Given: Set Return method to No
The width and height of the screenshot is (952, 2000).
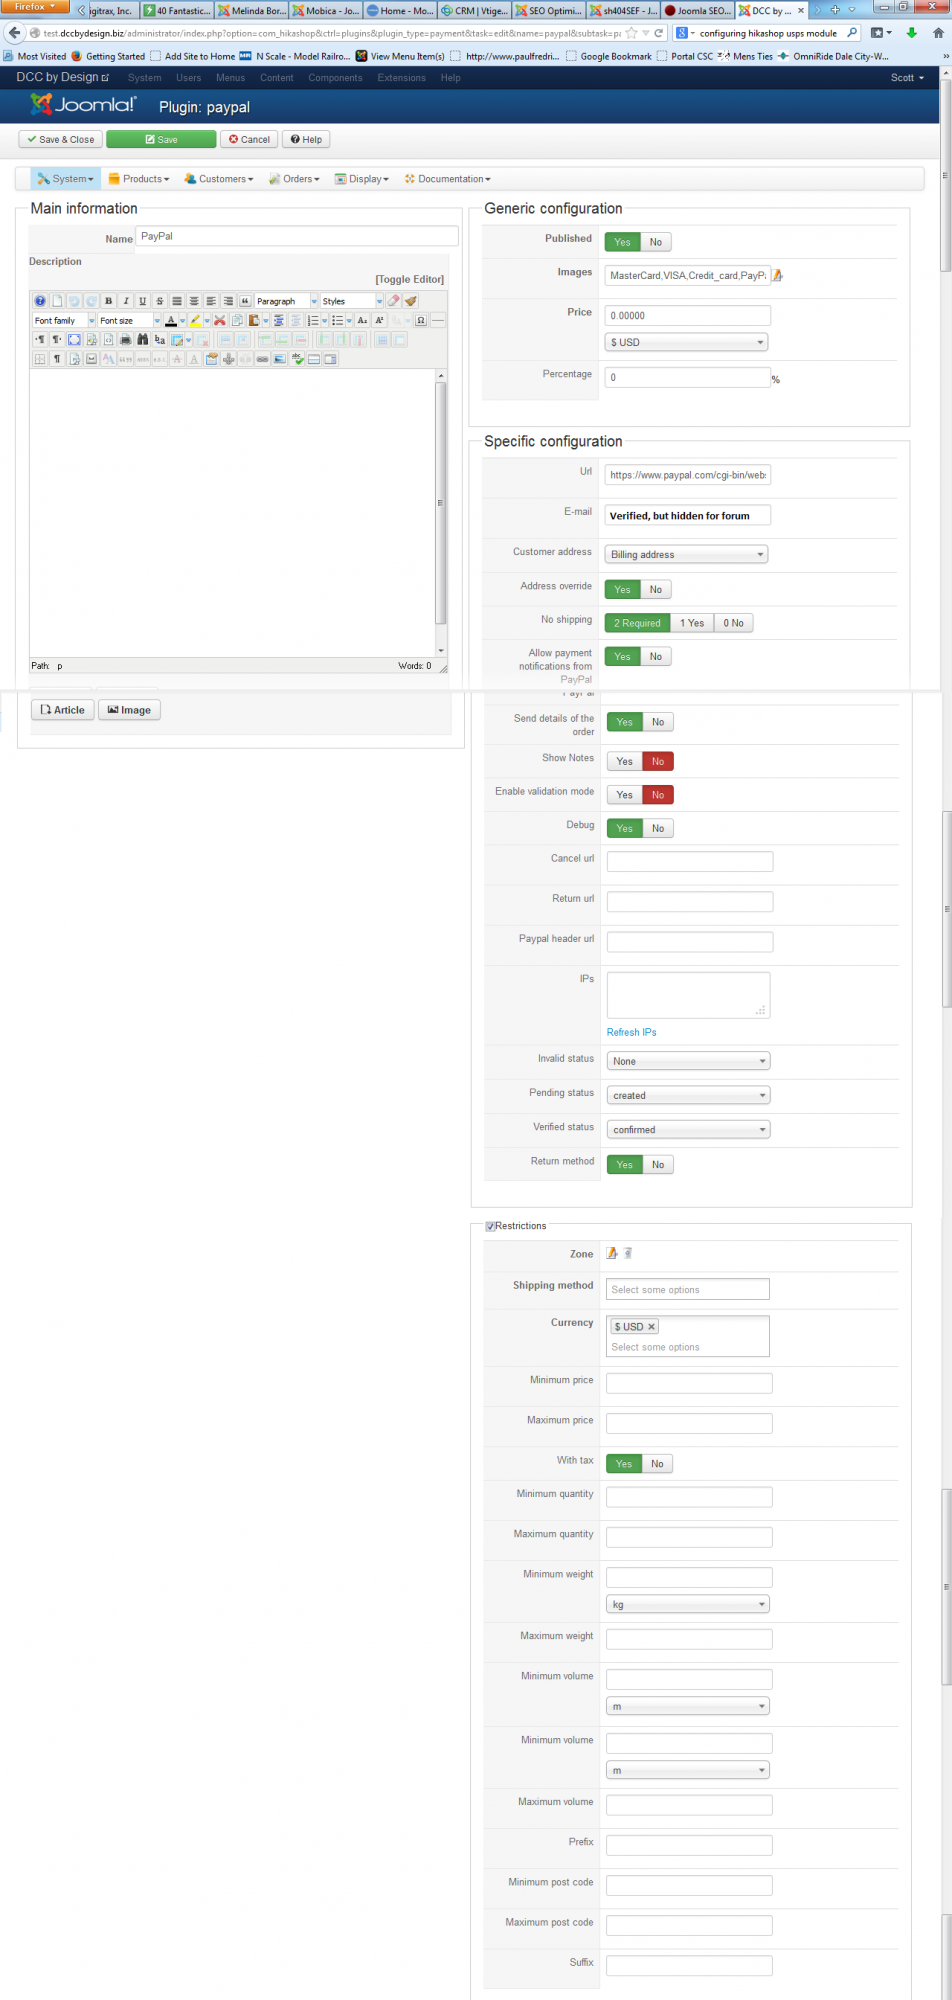Looking at the screenshot, I should (658, 1164).
